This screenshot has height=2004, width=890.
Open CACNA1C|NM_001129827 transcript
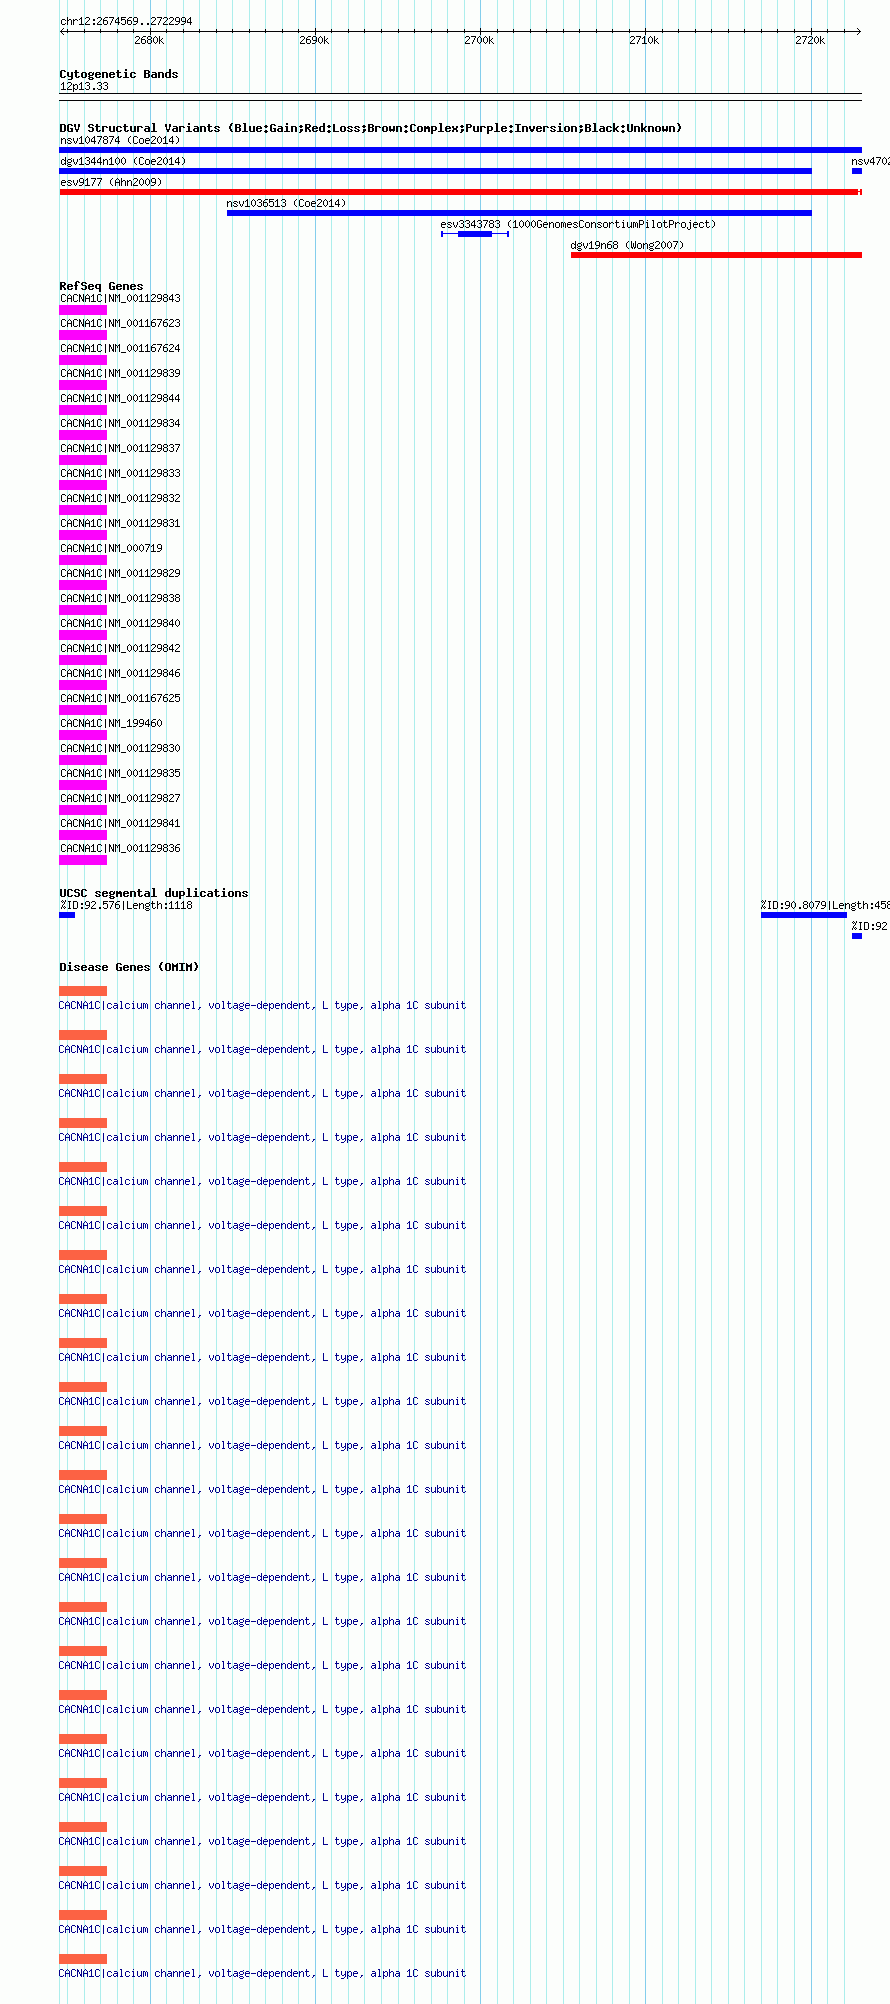(120, 798)
